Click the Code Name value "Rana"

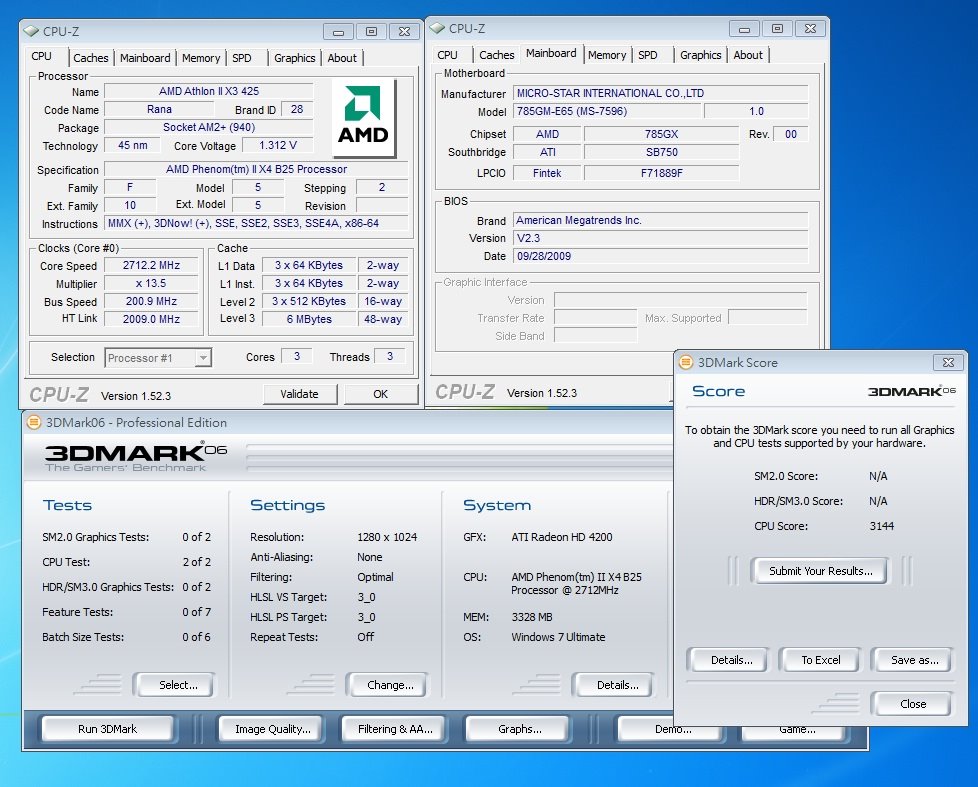[x=159, y=109]
